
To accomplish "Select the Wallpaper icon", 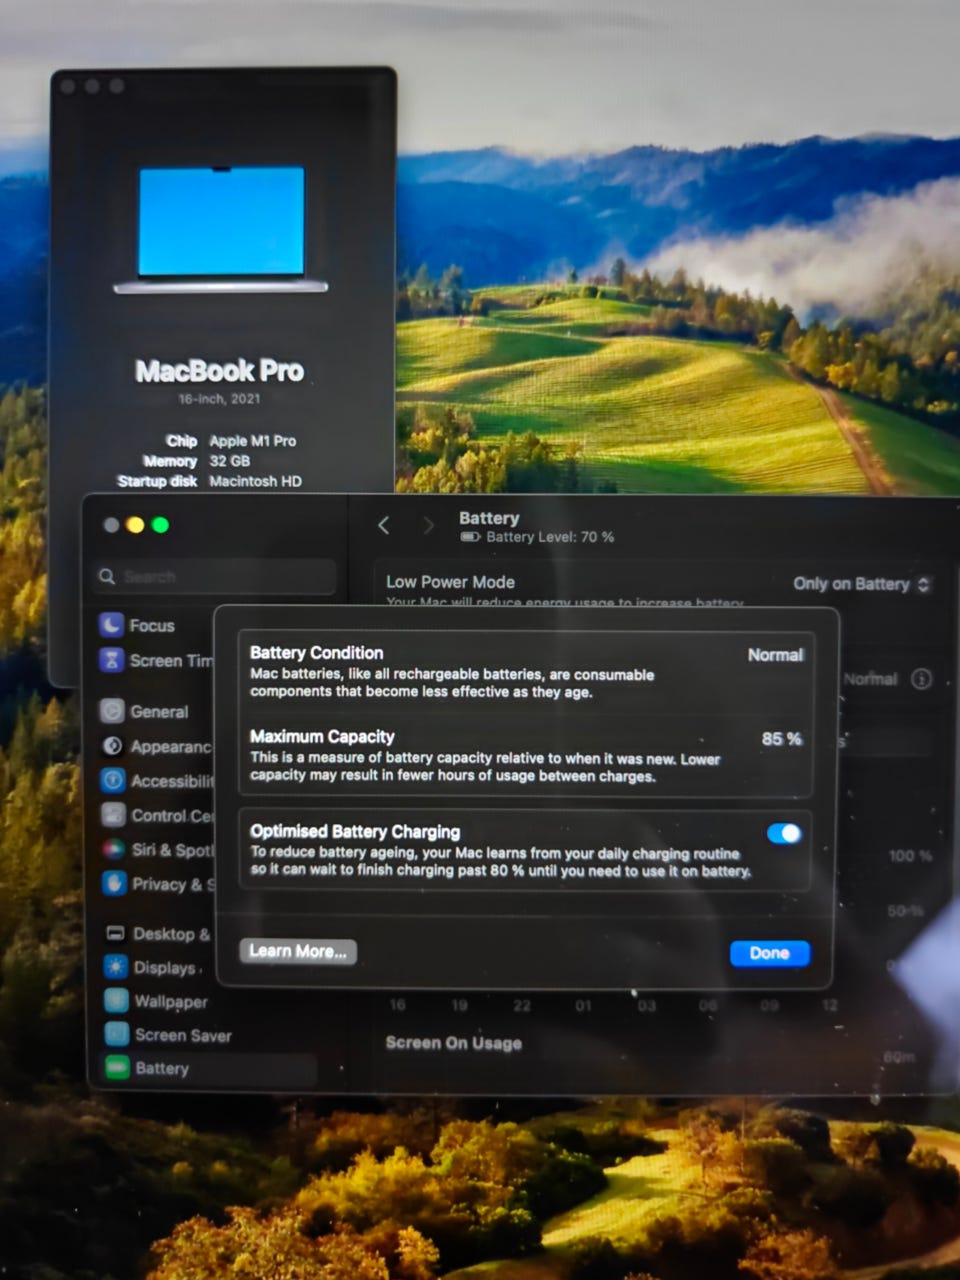I will coord(117,1001).
